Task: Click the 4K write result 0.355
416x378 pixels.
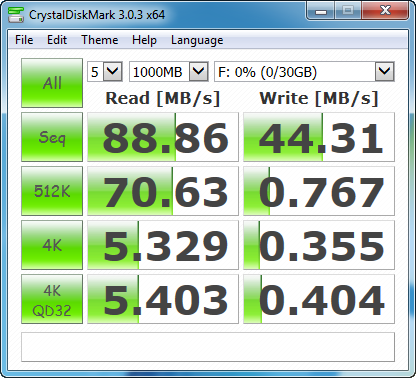Action: tap(319, 245)
